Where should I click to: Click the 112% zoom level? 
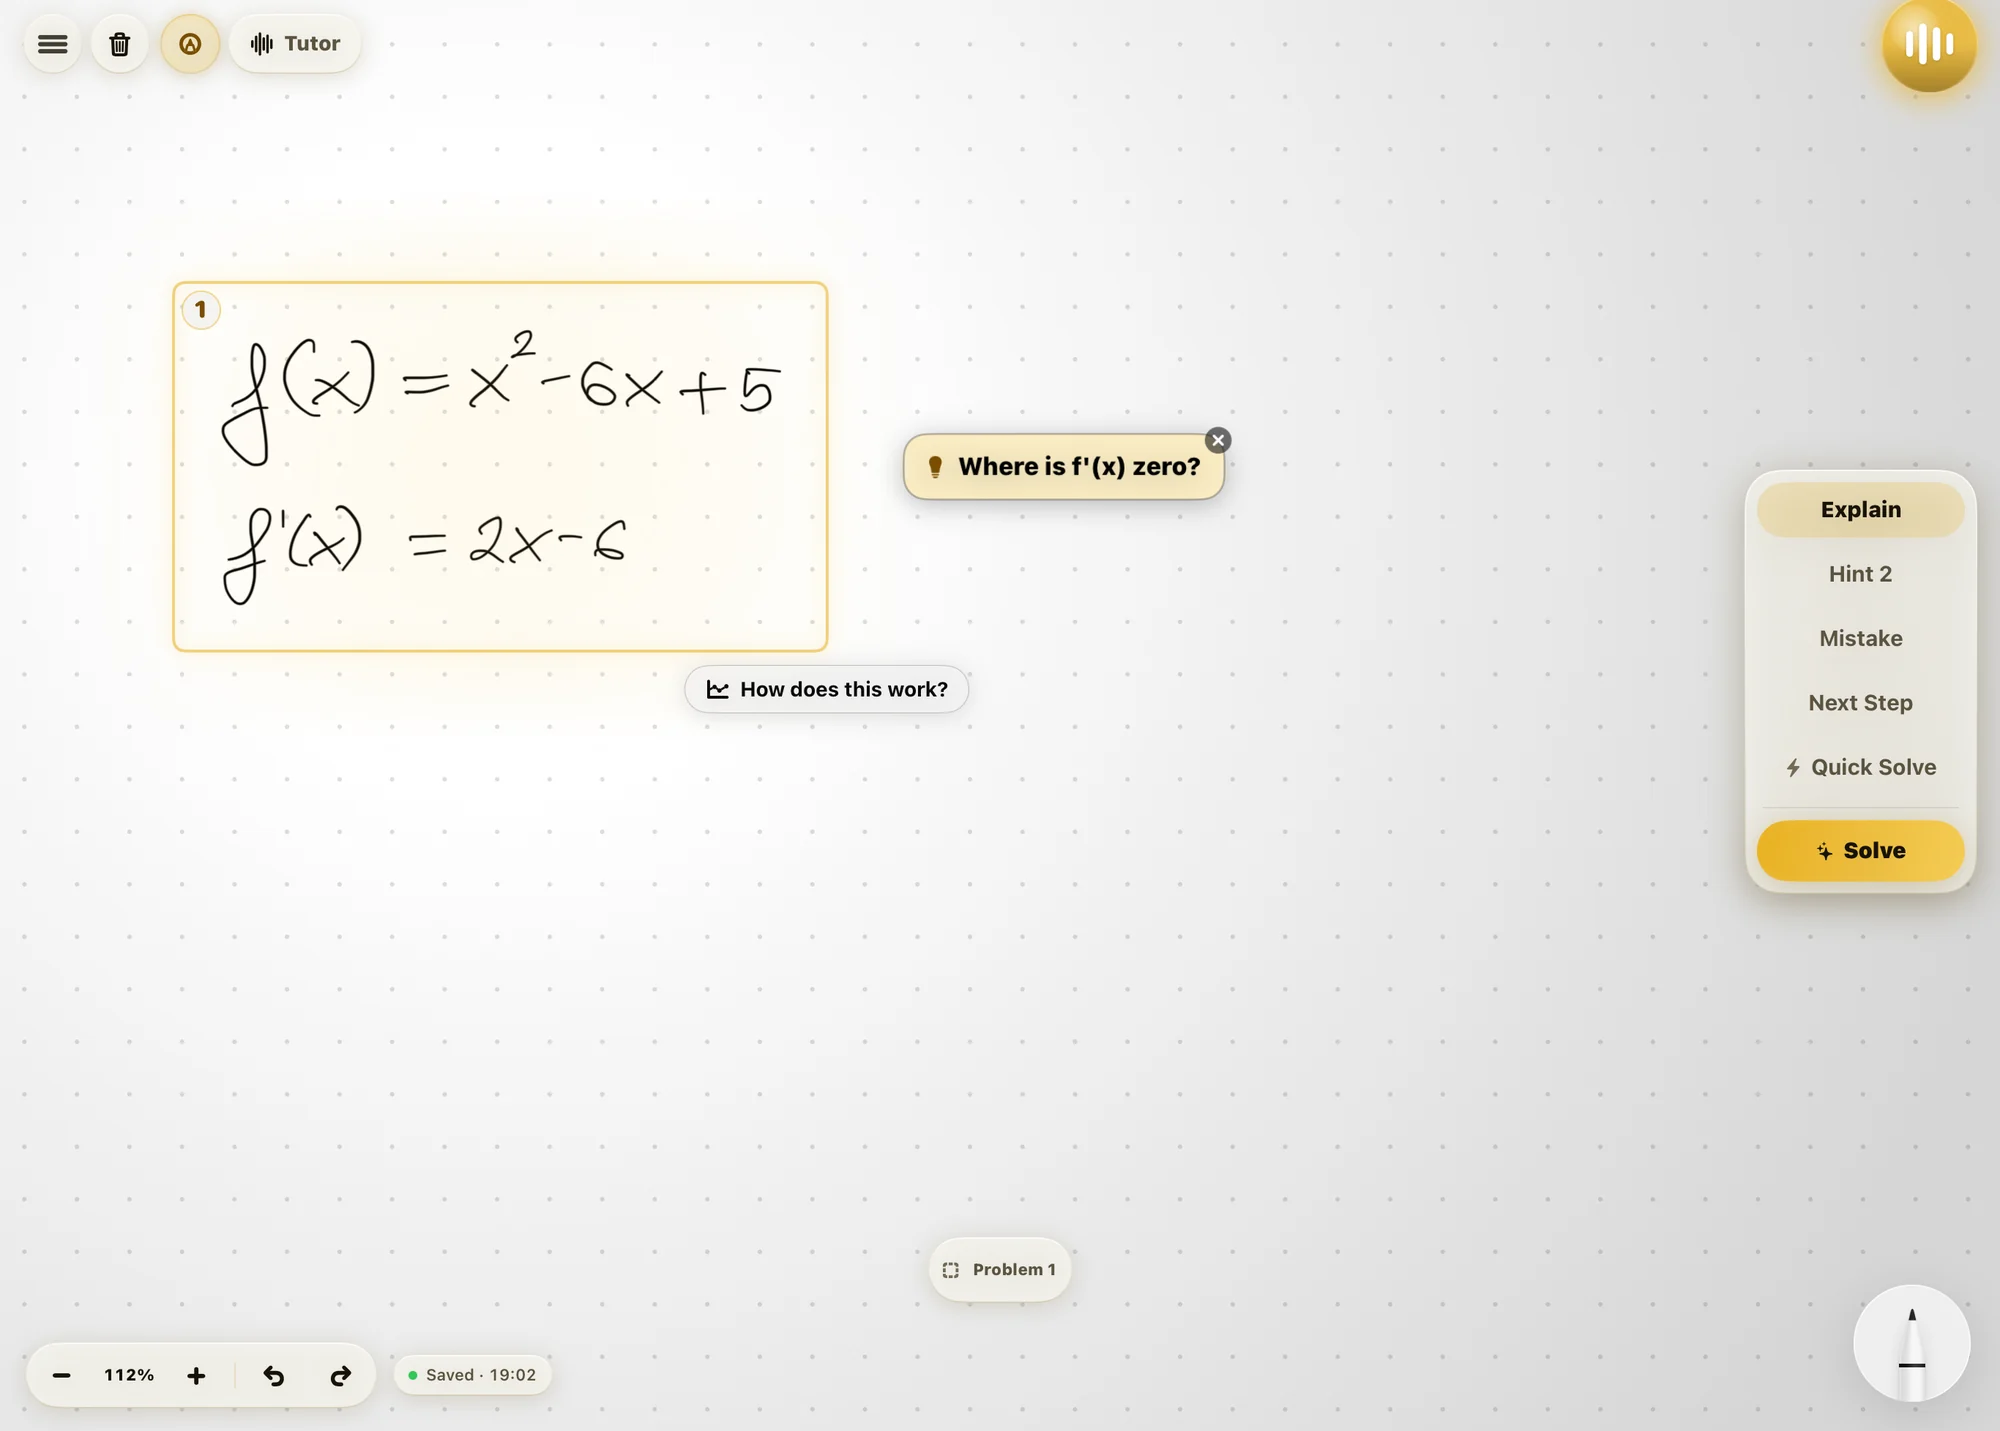[x=129, y=1375]
